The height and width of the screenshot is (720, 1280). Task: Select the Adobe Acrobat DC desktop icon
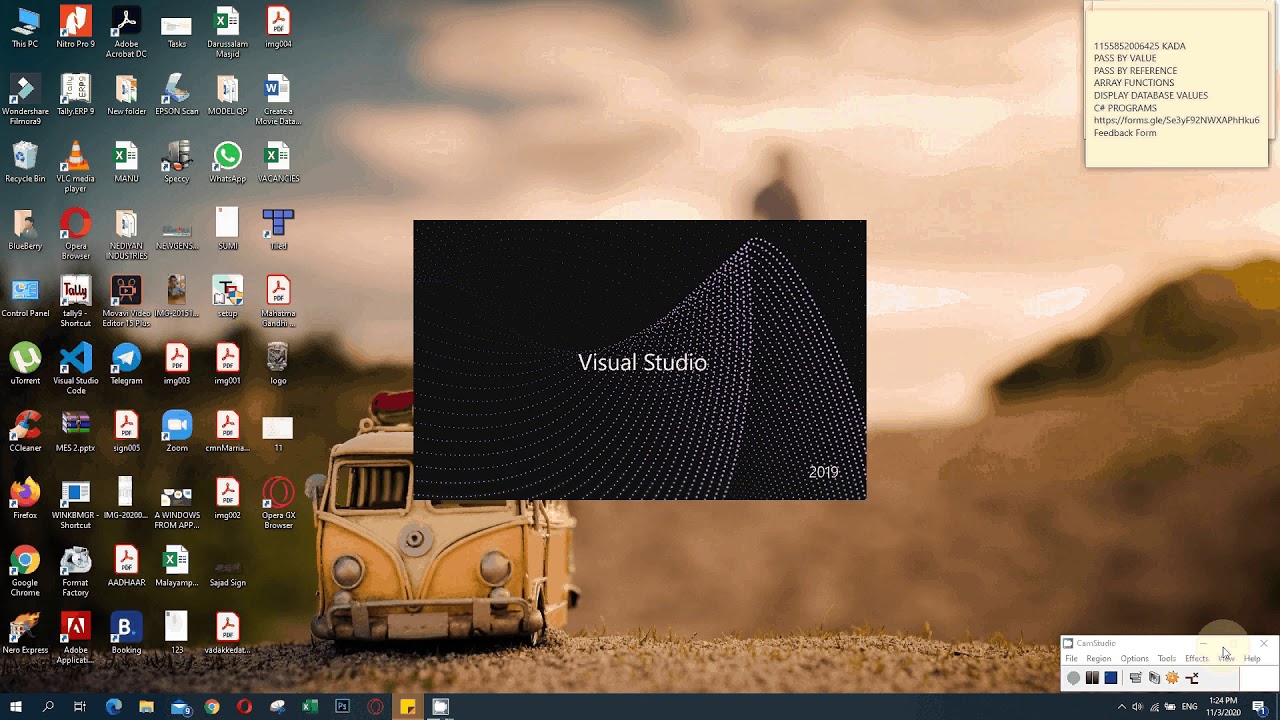point(126,32)
